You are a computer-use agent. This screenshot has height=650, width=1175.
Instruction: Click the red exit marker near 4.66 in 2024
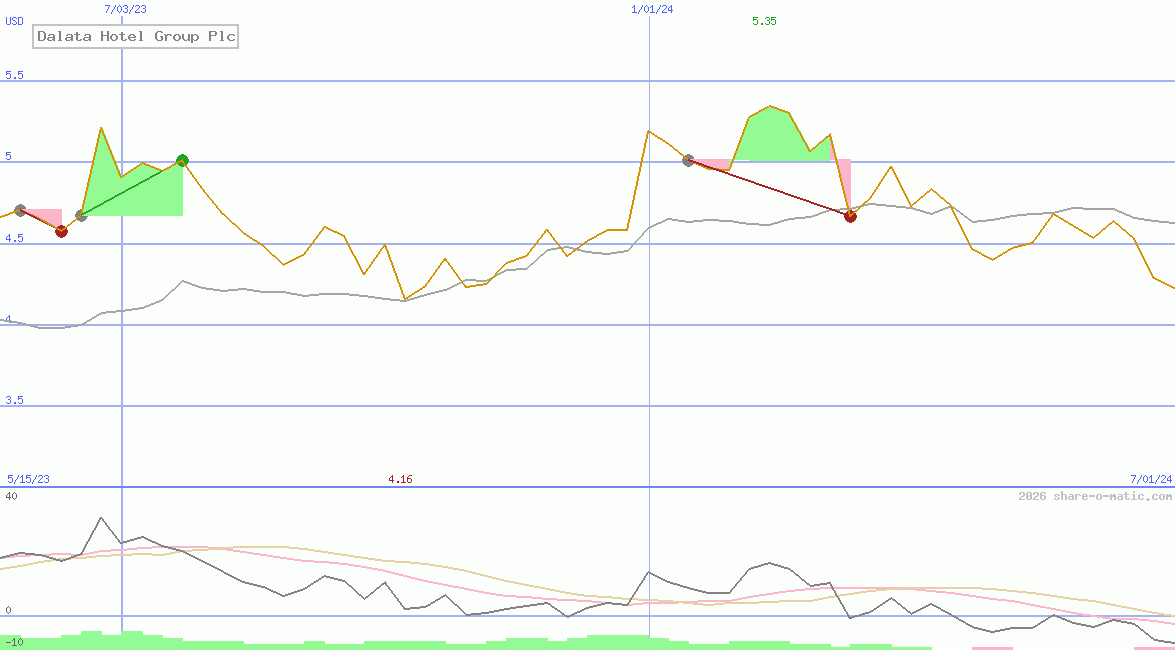[850, 216]
